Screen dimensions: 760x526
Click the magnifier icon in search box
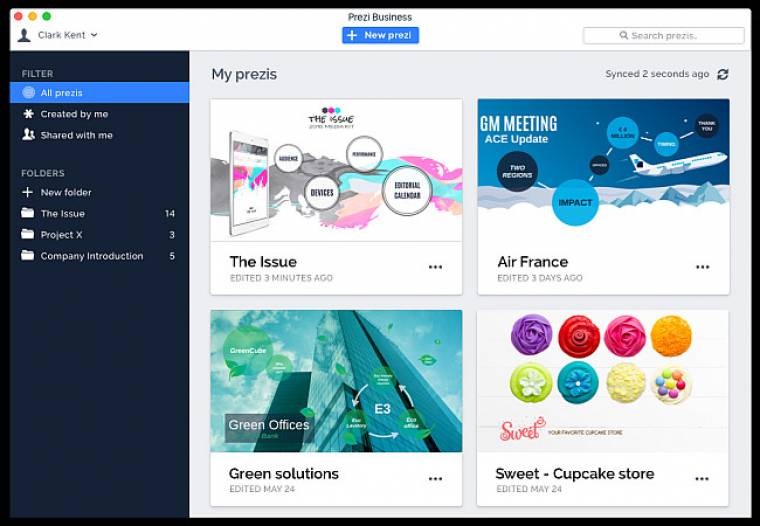pos(624,35)
